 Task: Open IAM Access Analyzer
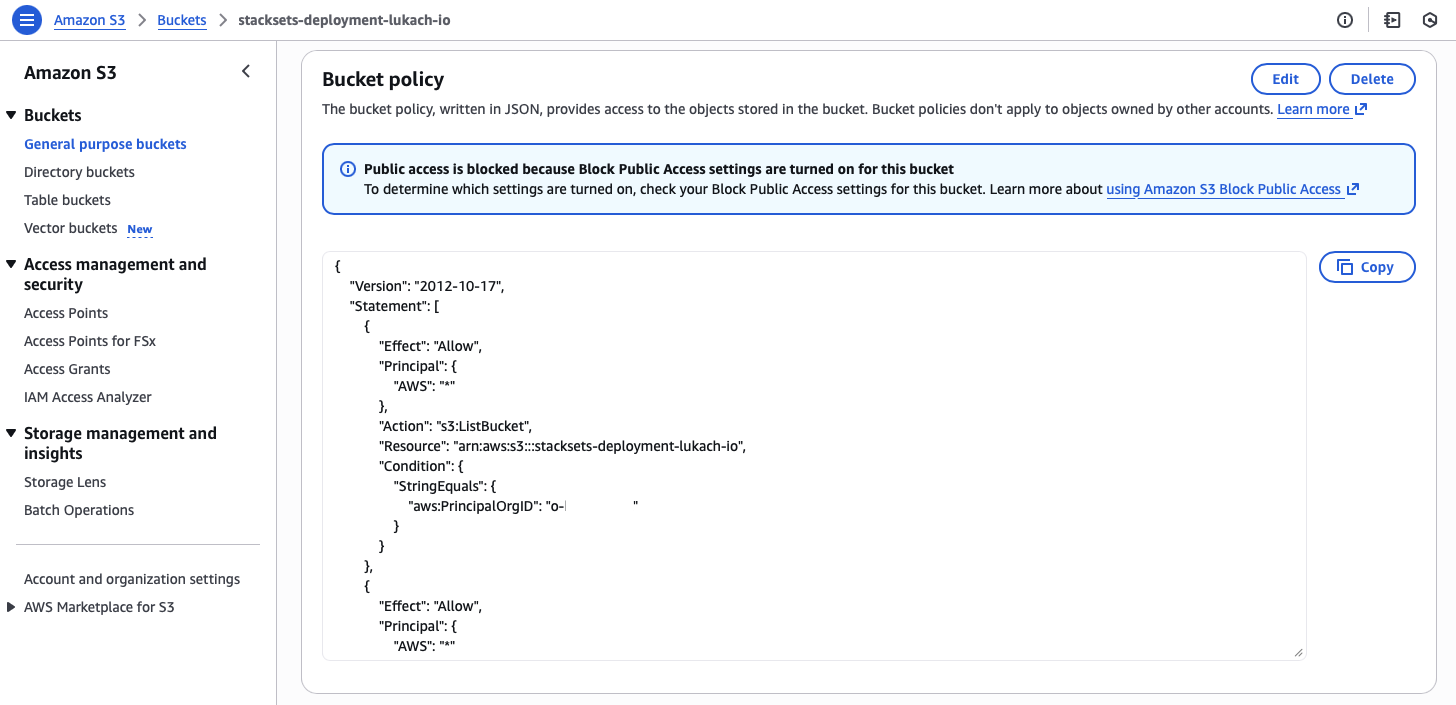[x=88, y=397]
